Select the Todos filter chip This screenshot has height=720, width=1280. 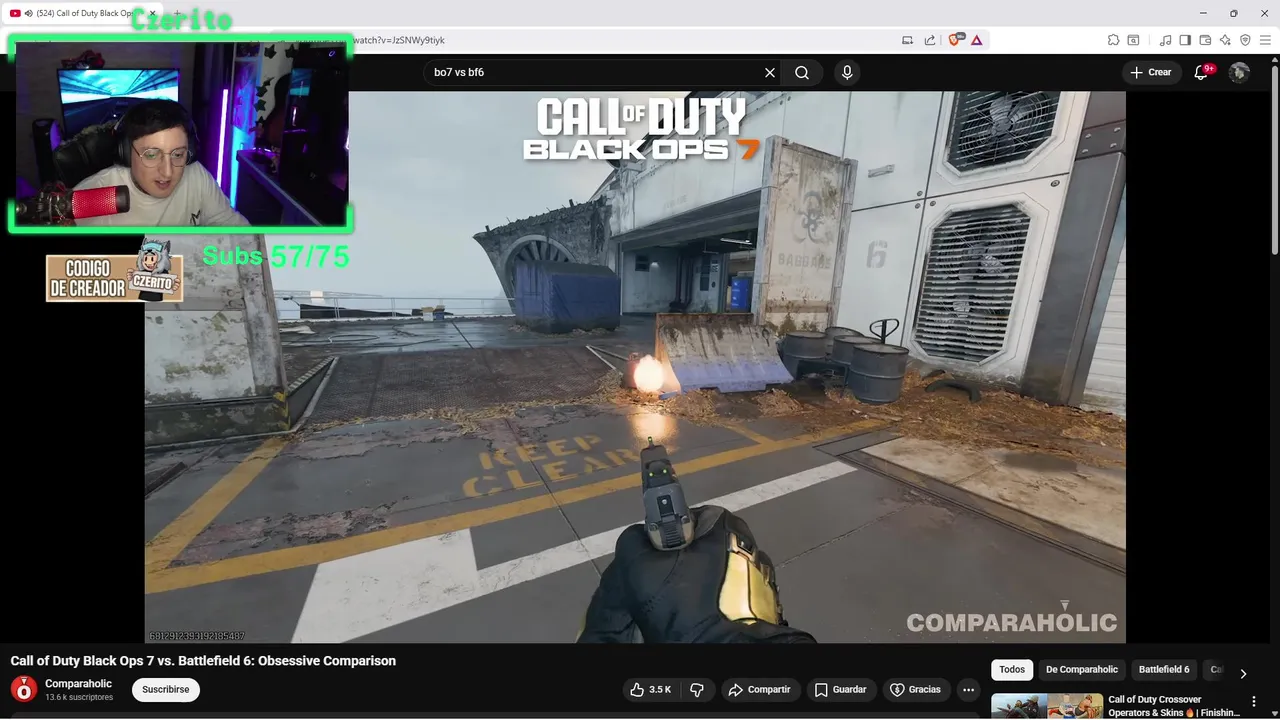[1012, 670]
